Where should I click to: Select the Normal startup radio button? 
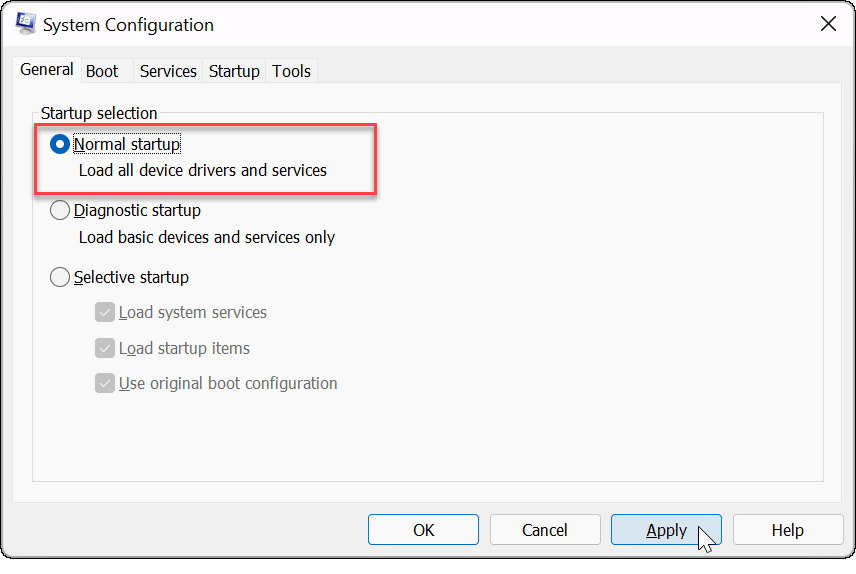click(60, 145)
